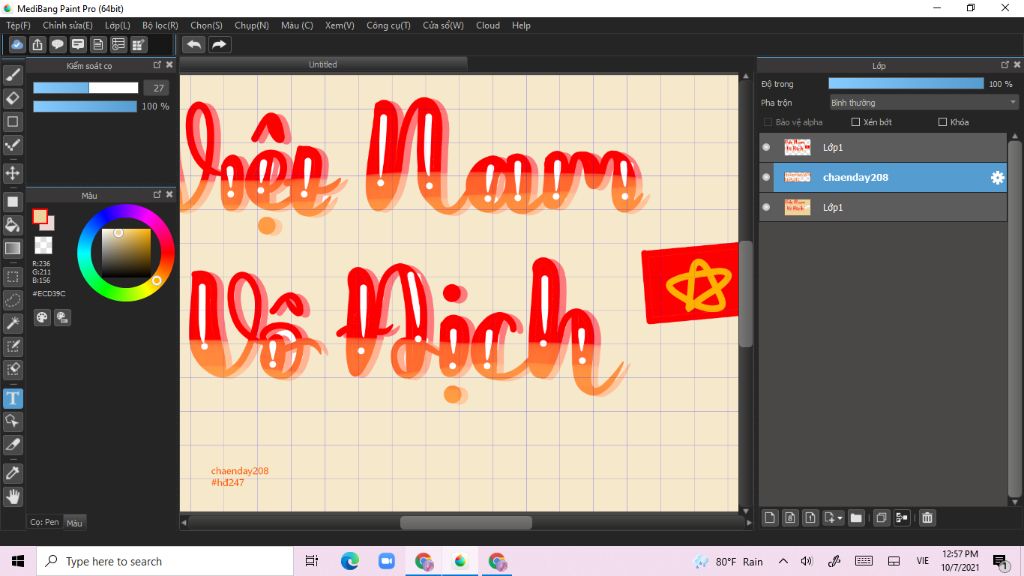Click the brush size value field 27
The height and width of the screenshot is (576, 1024).
[x=157, y=88]
